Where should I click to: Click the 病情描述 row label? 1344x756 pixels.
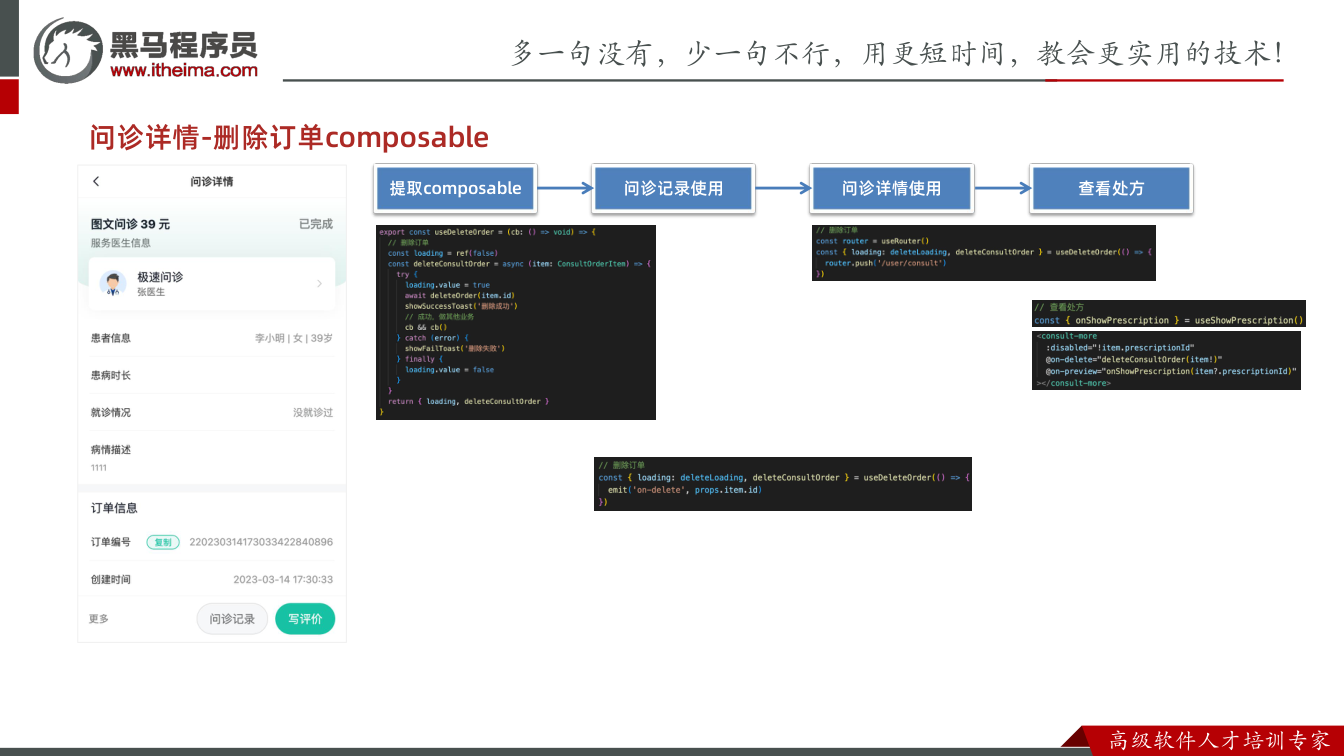pyautogui.click(x=110, y=450)
